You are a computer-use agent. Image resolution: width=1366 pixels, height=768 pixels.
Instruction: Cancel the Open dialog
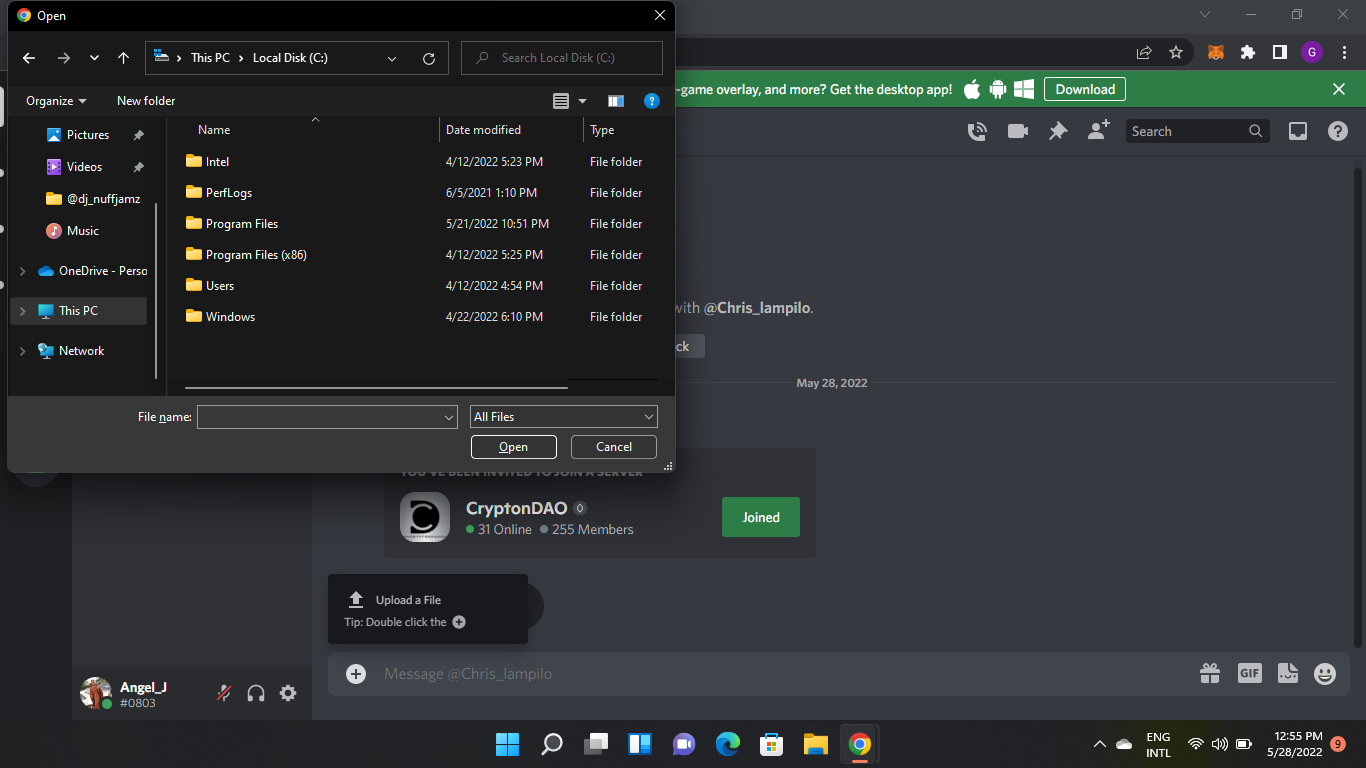pos(614,447)
